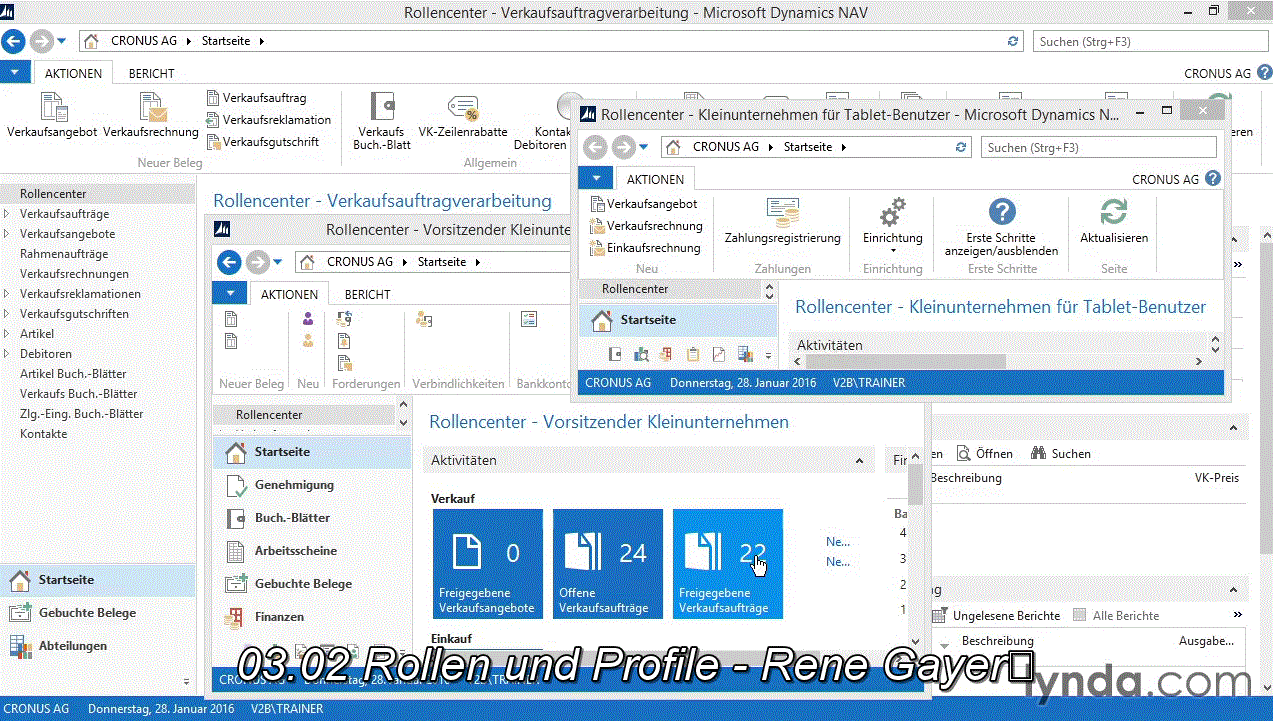Open Gebuchte Belege in bottom-left navigation pane
The height and width of the screenshot is (721, 1273).
[x=87, y=613]
